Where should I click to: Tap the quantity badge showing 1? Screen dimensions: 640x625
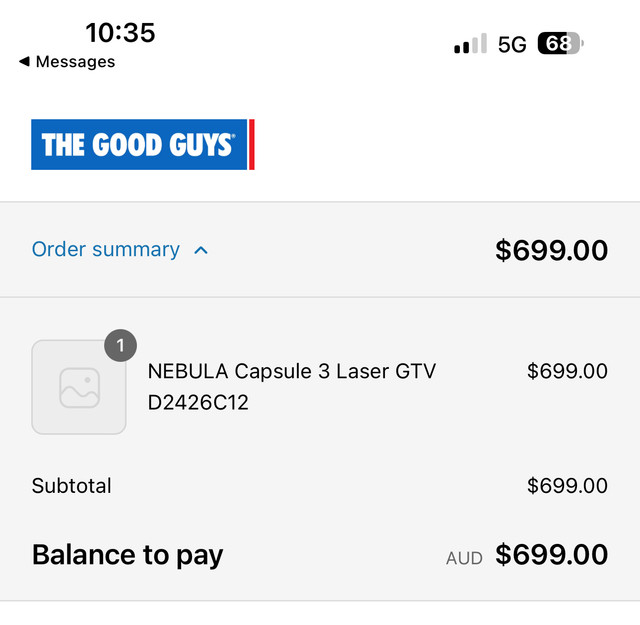point(120,345)
